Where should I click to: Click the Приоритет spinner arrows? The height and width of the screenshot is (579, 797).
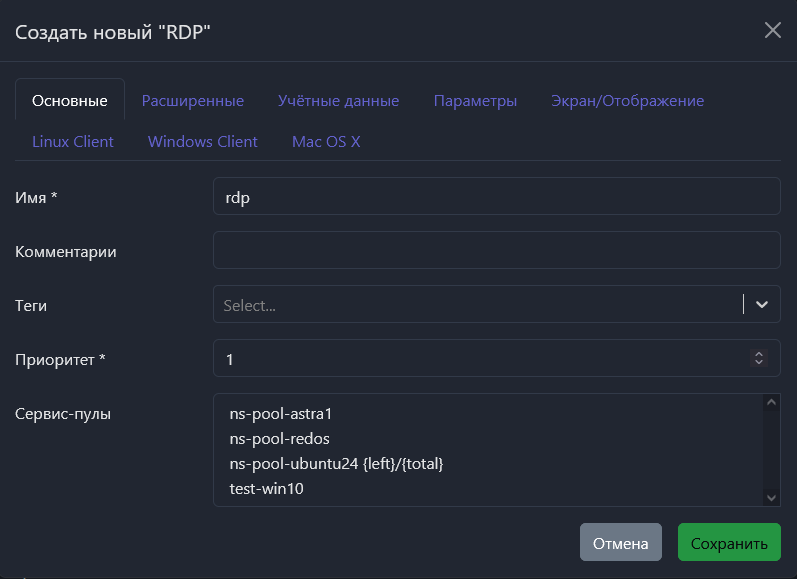coord(759,358)
